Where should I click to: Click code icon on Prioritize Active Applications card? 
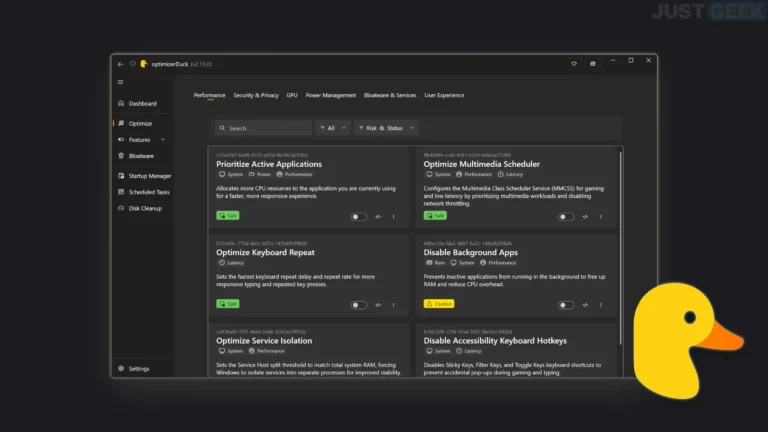[x=378, y=216]
